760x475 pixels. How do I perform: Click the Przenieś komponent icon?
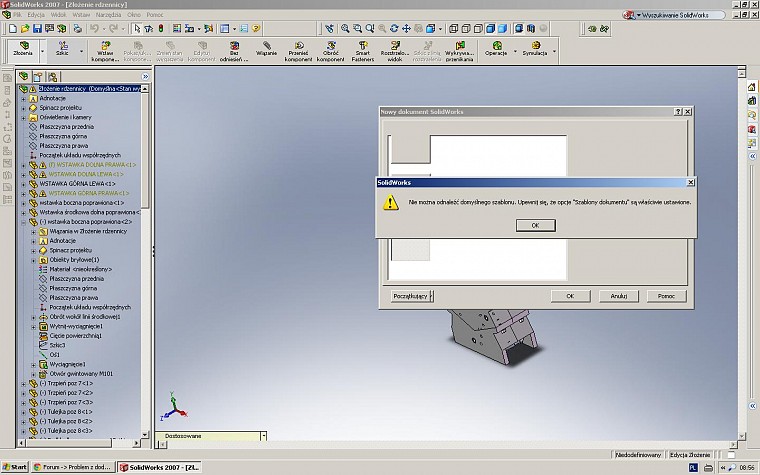298,51
